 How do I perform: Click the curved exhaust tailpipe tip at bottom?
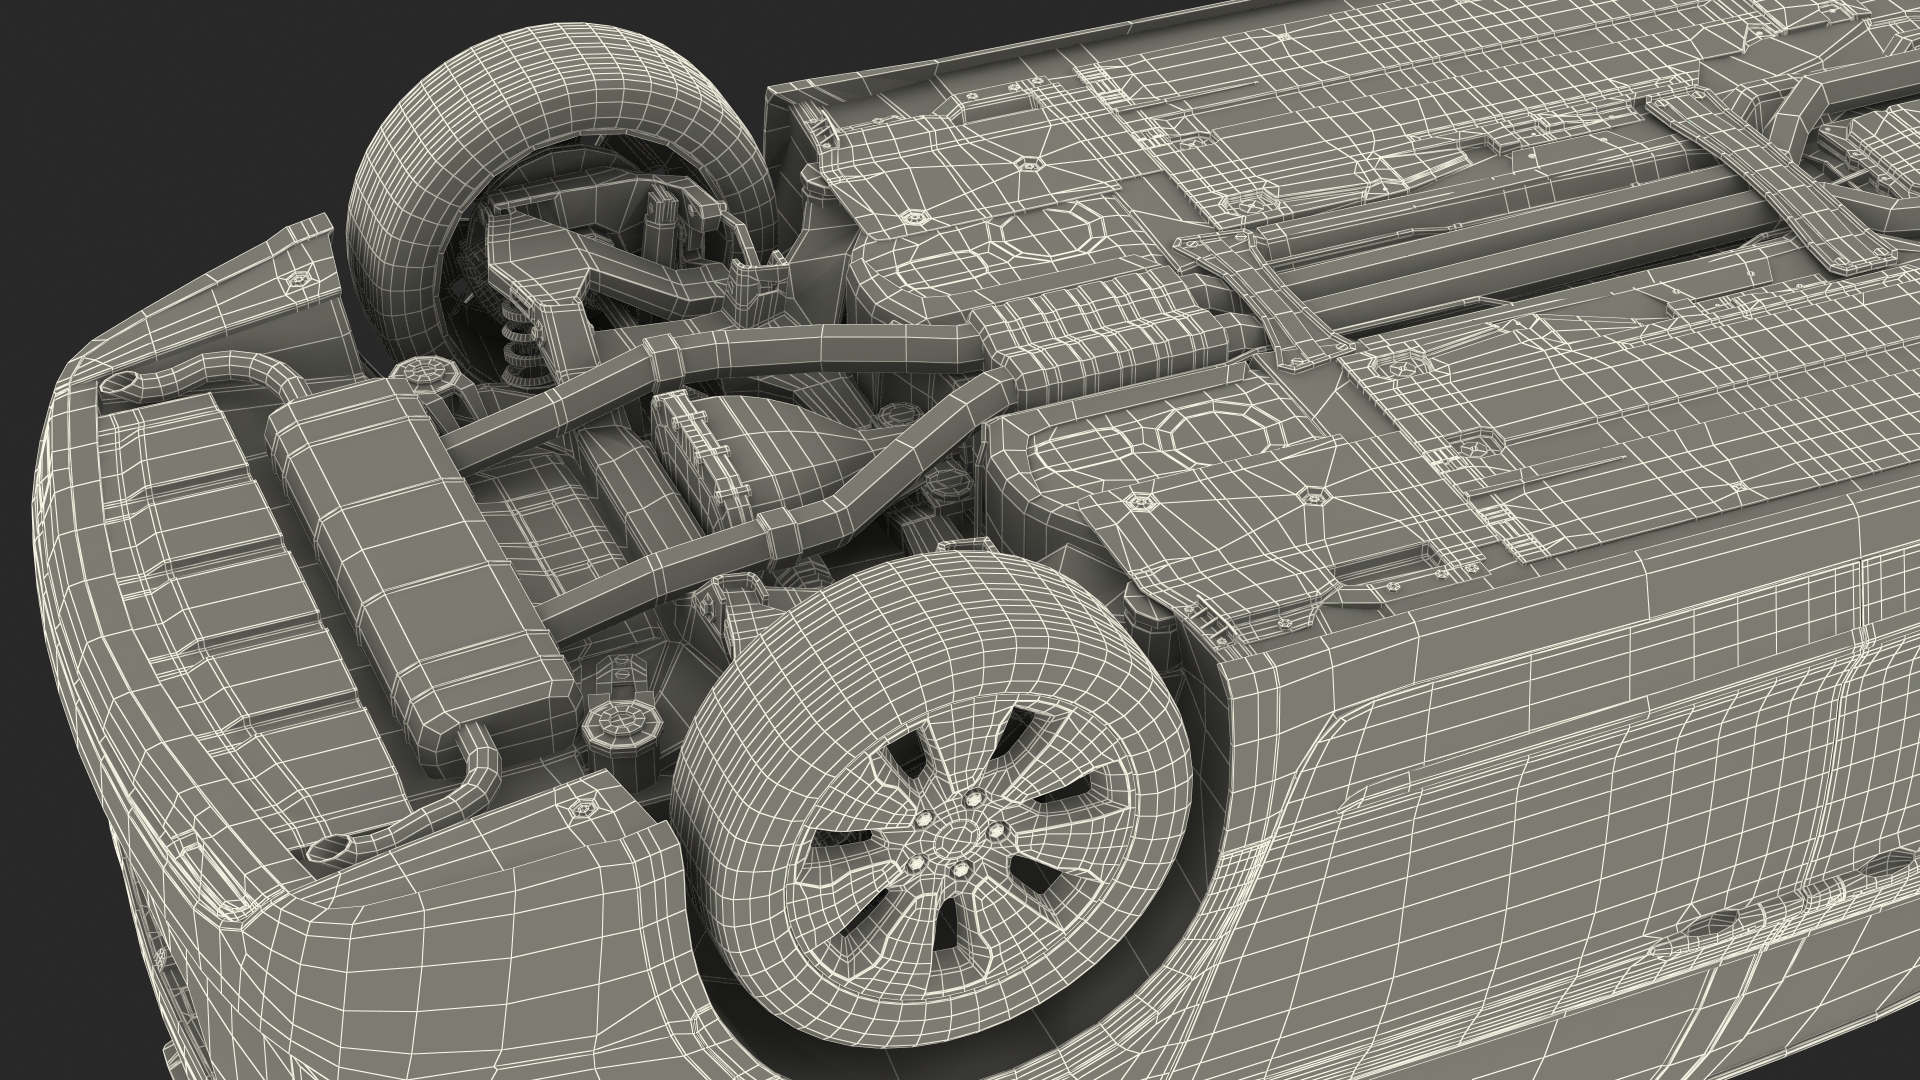330,850
